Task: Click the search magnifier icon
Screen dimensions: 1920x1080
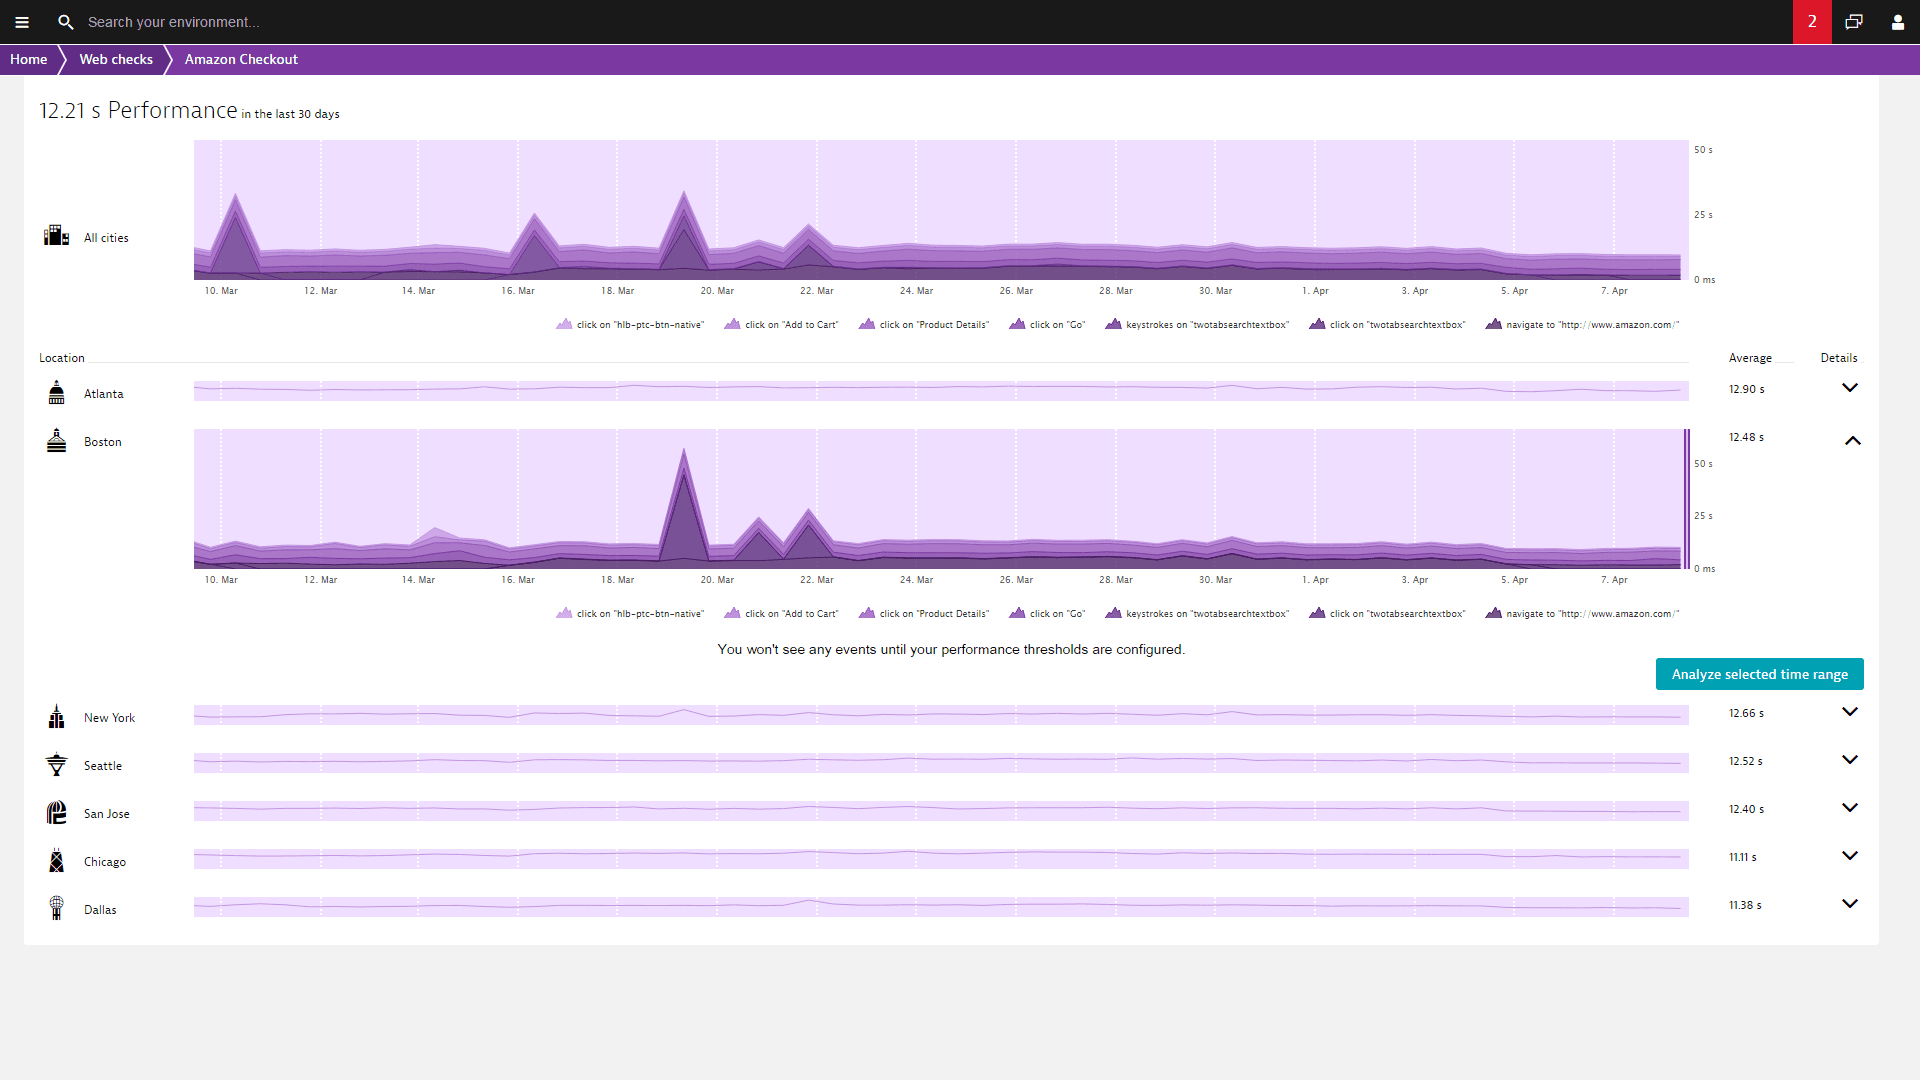Action: (66, 22)
